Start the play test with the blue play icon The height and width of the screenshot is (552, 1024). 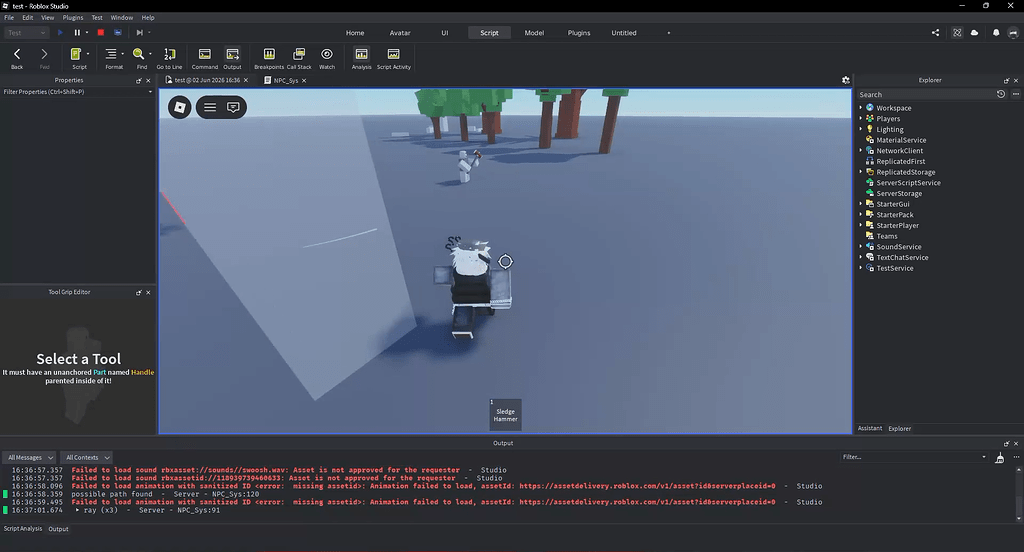point(60,33)
